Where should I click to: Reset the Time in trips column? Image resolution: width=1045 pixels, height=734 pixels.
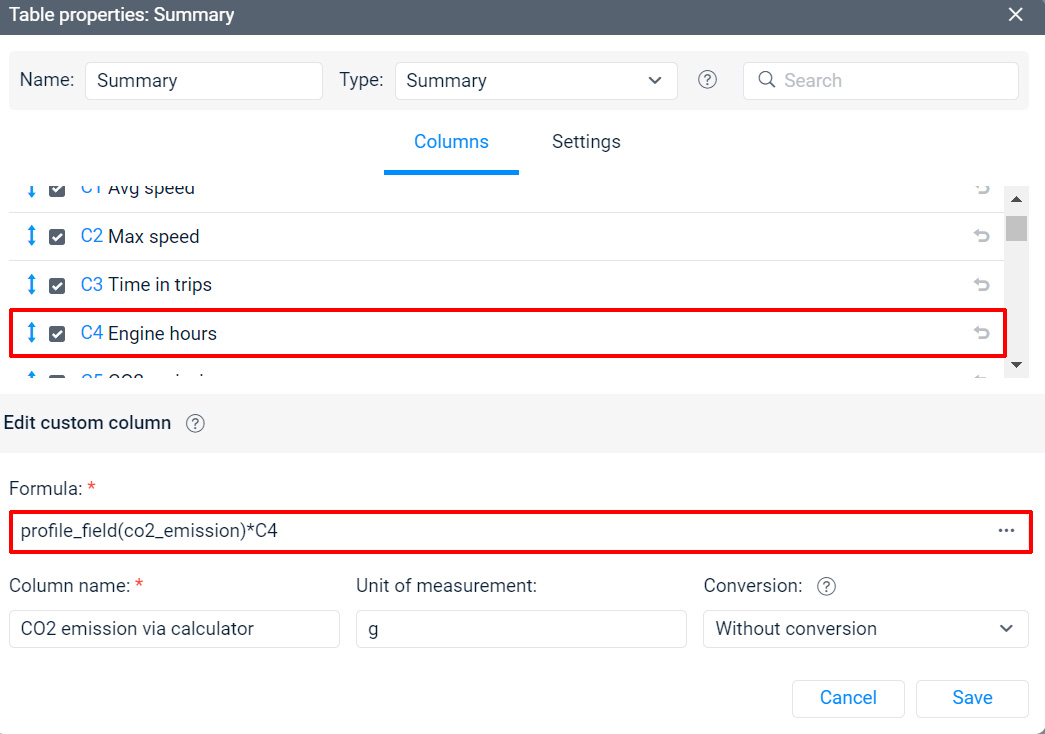coord(981,284)
